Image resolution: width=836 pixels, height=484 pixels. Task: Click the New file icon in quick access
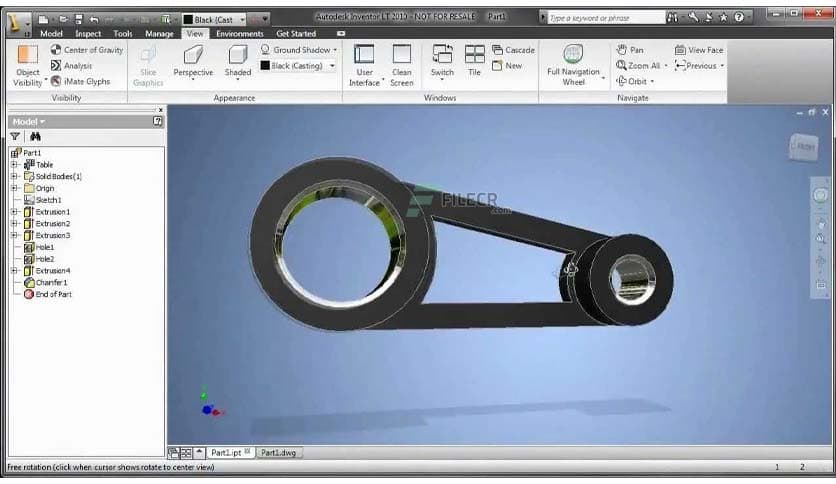coord(44,19)
